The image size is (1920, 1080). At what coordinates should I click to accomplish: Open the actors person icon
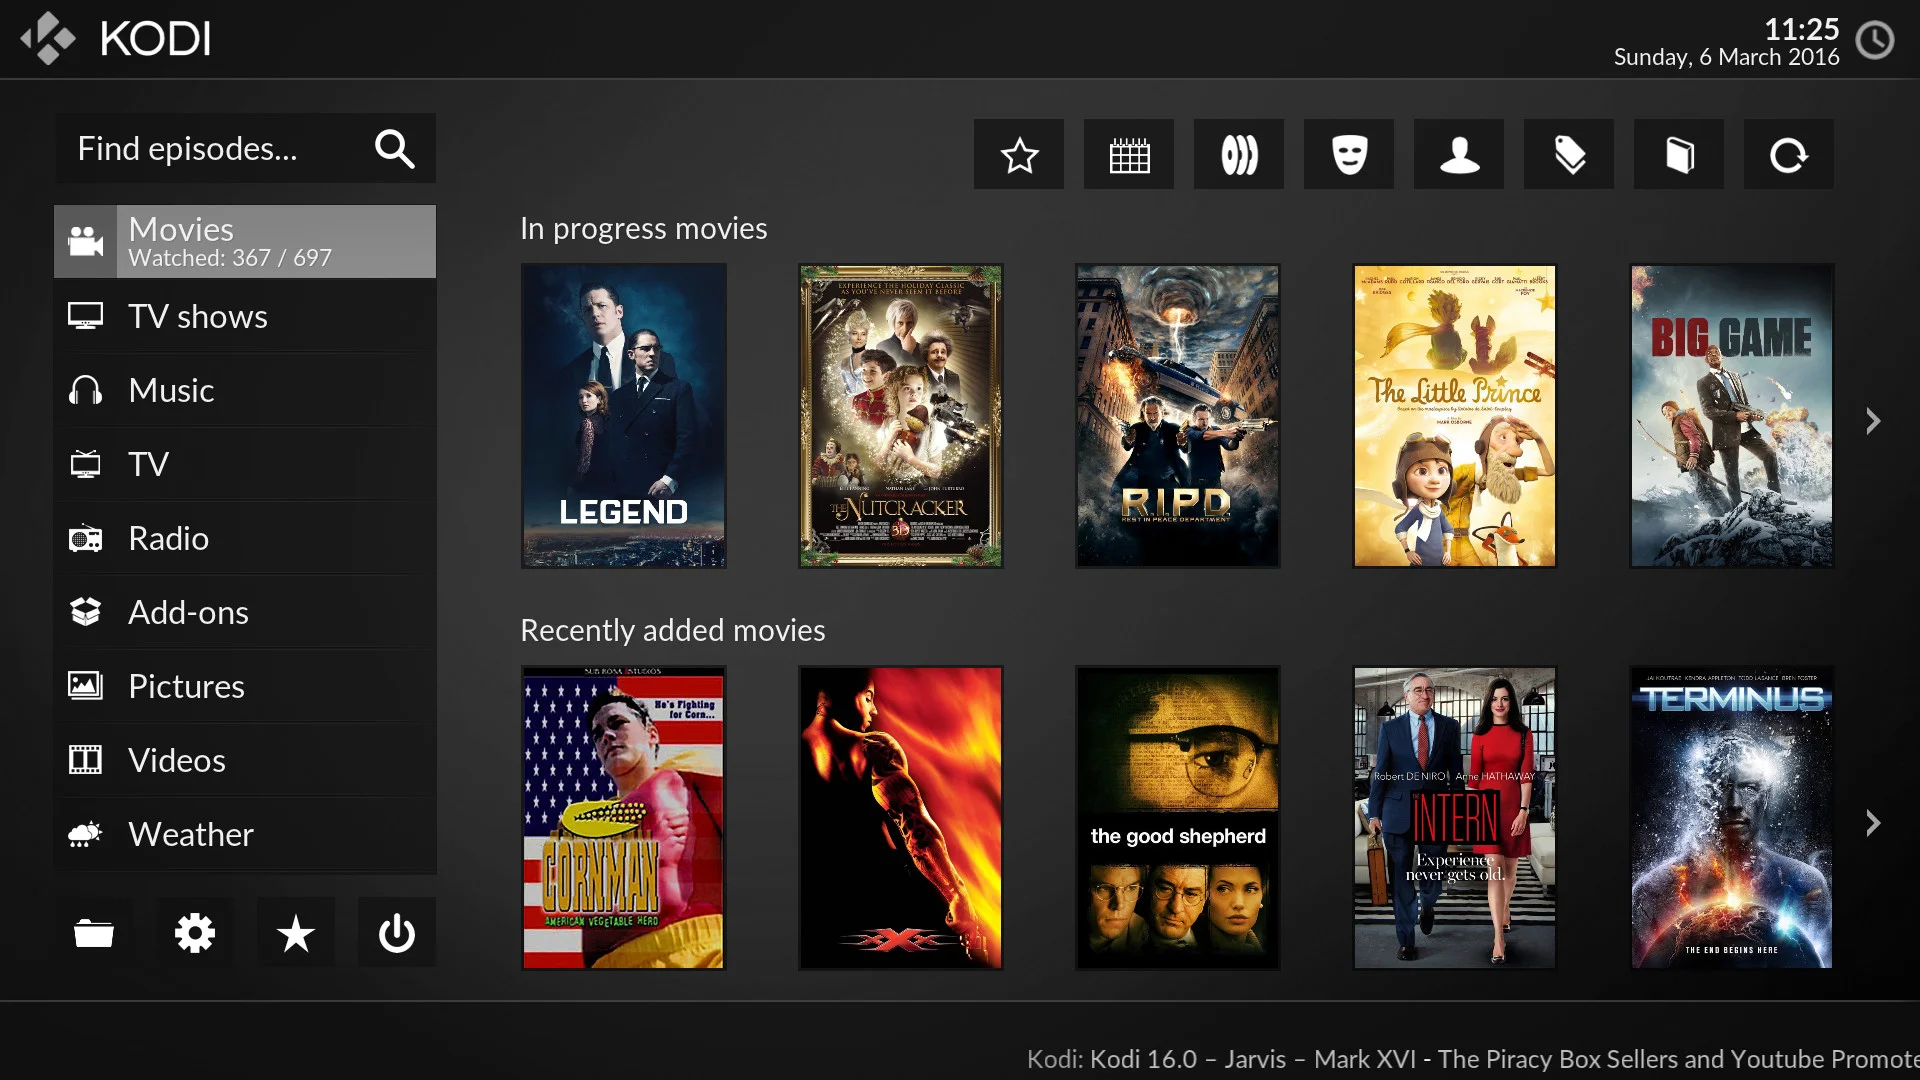coord(1459,155)
